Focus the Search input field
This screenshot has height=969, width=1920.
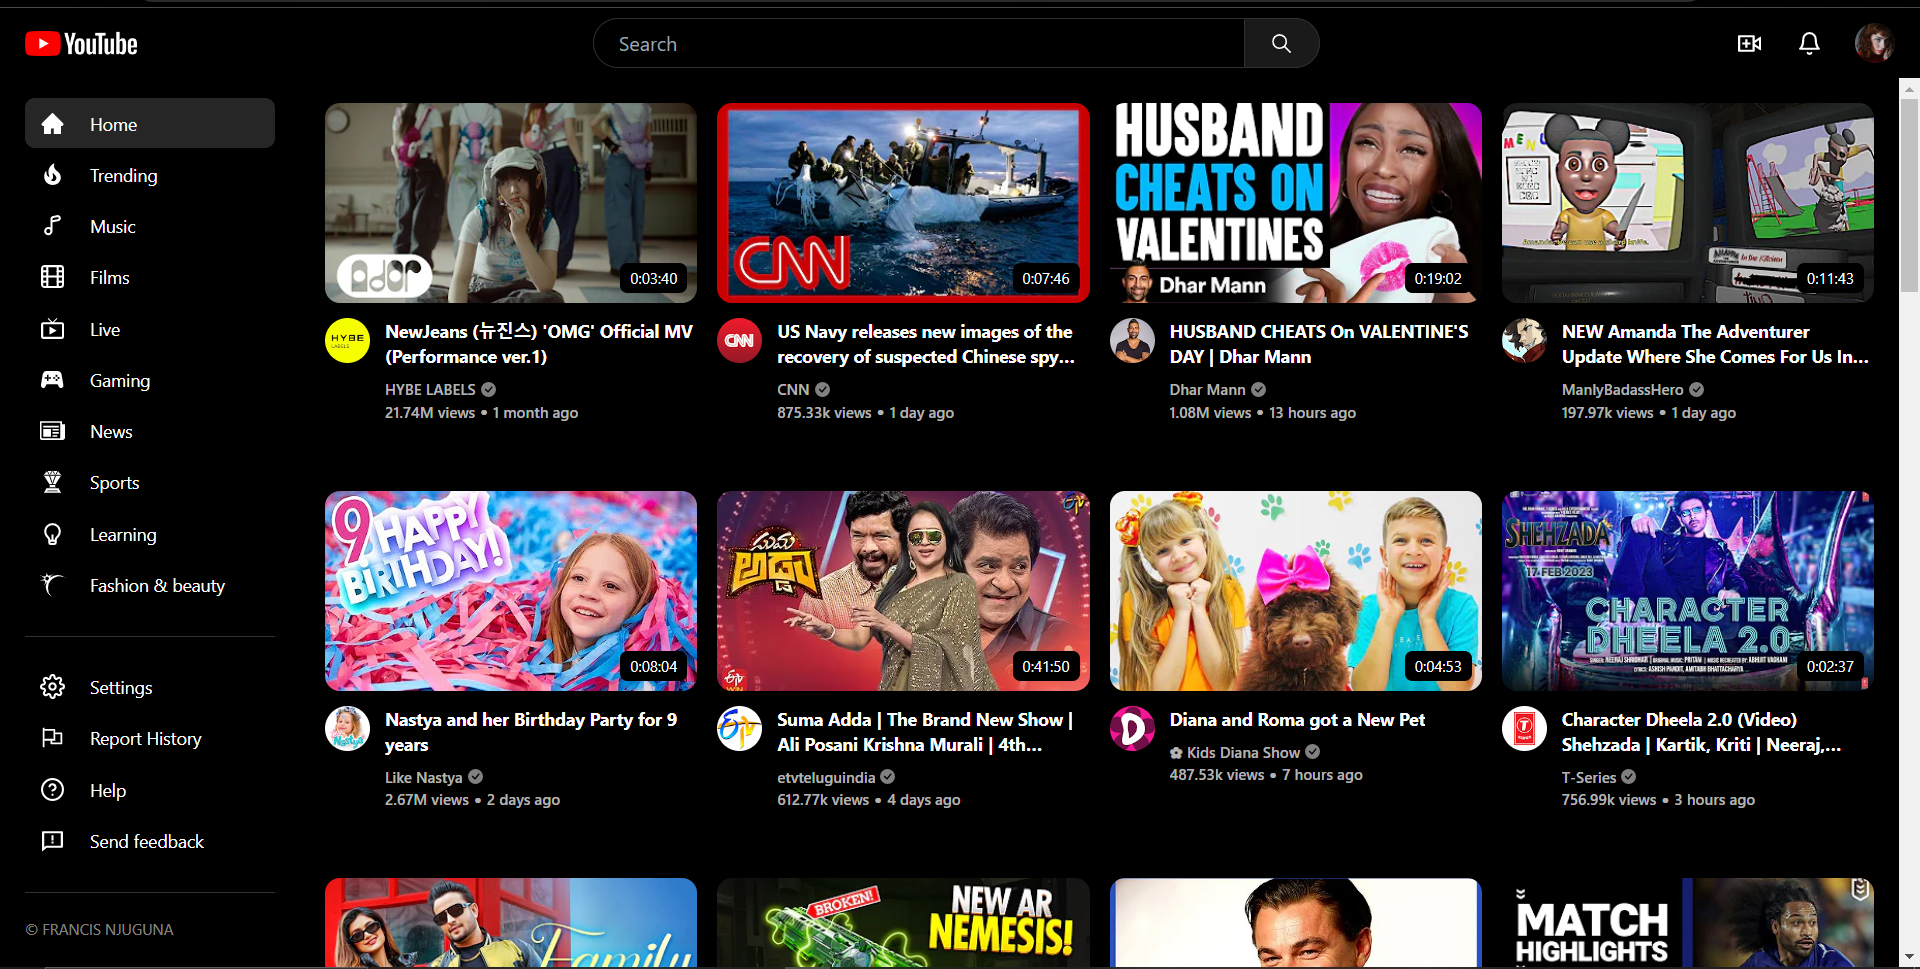click(918, 44)
